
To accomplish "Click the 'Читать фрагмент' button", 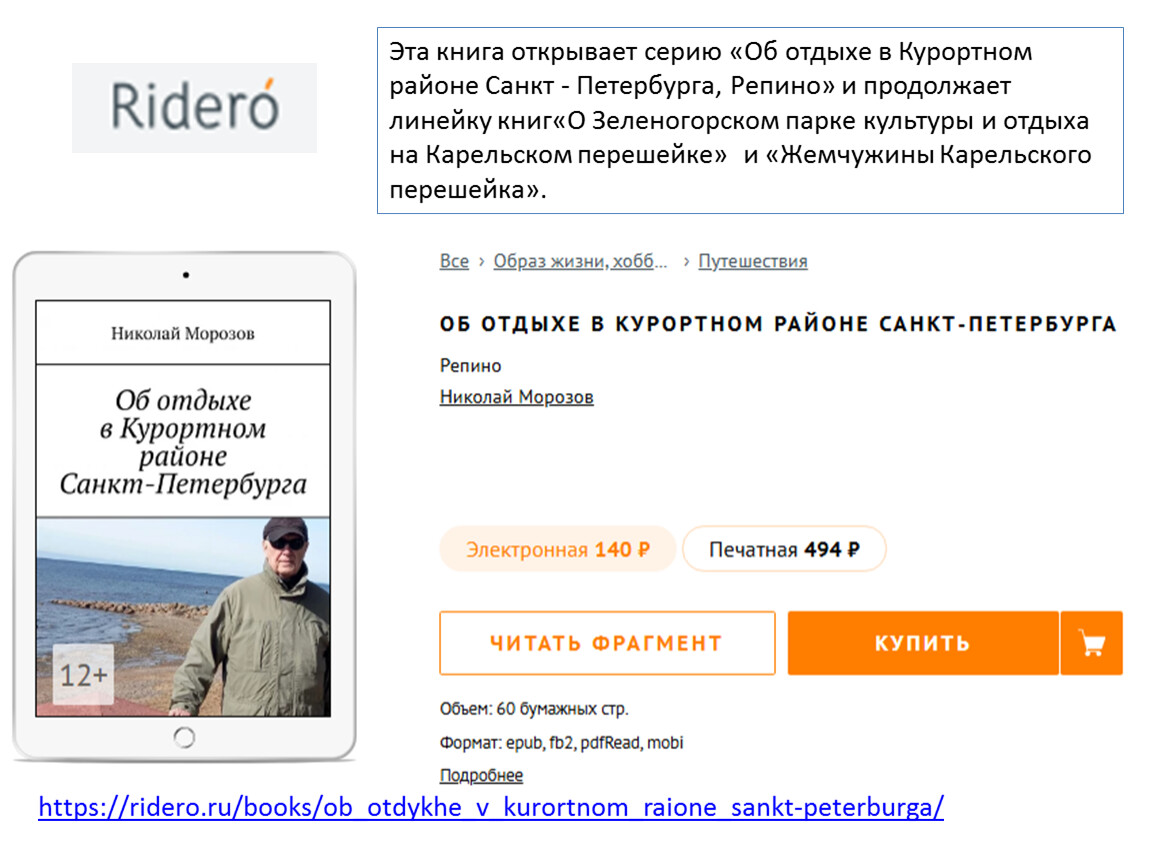I will tap(607, 643).
